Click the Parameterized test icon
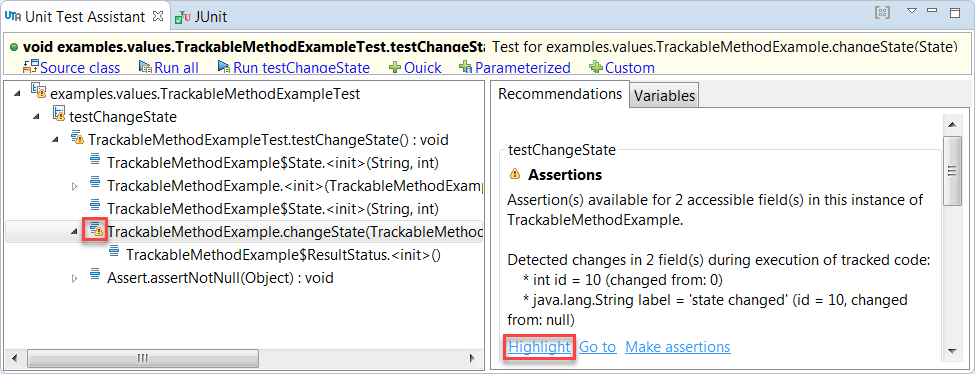 click(x=466, y=67)
